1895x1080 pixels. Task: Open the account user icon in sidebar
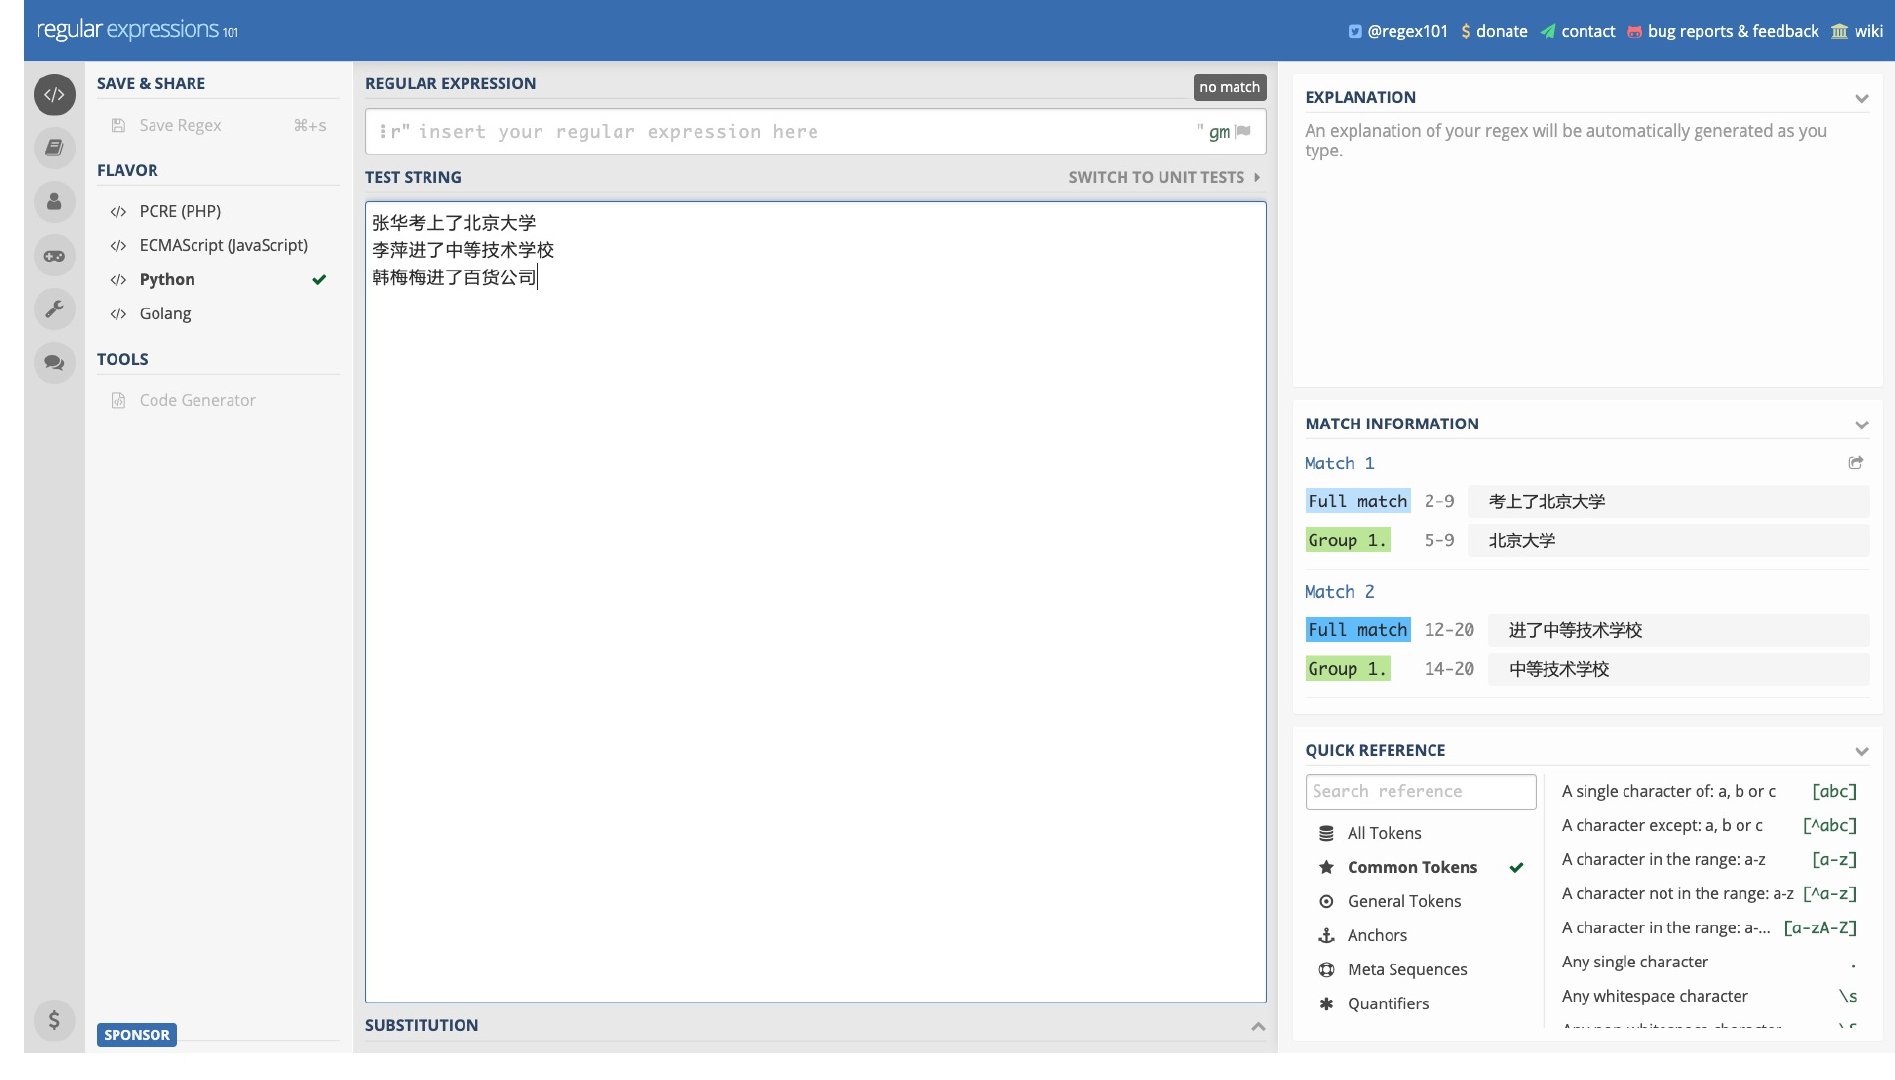tap(54, 202)
